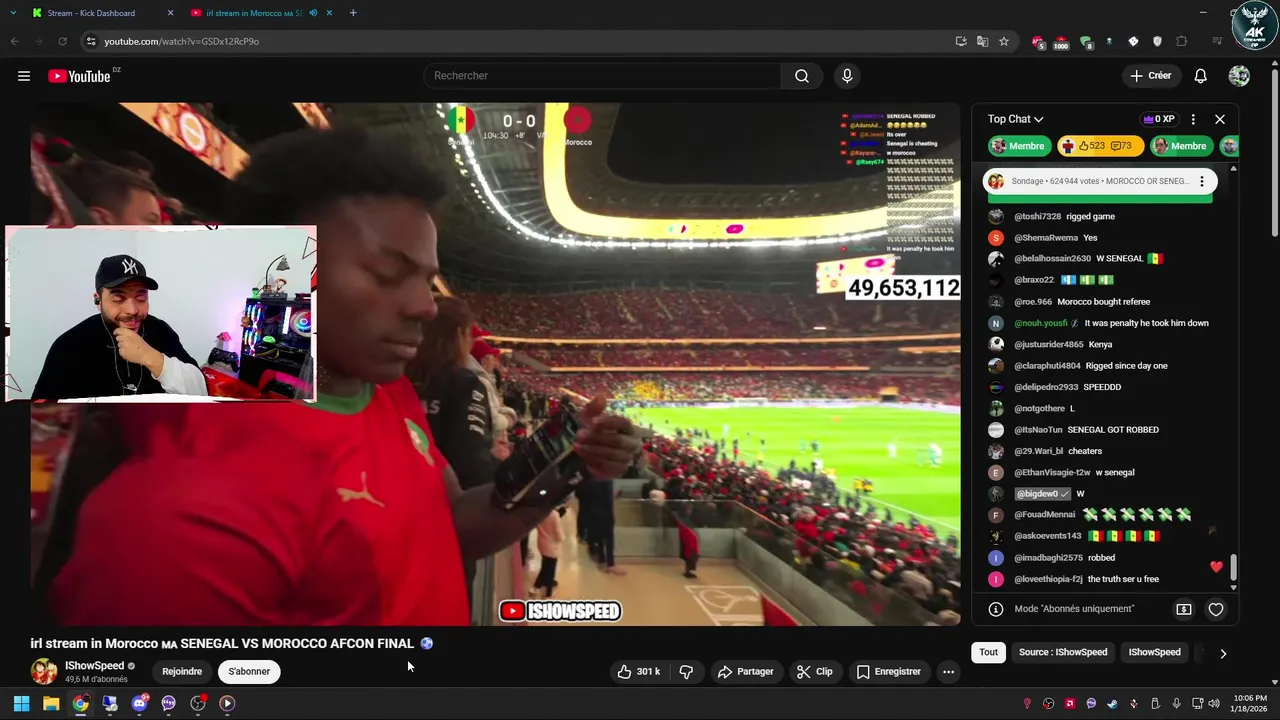Open File Explorer from the taskbar
This screenshot has width=1280, height=720.
(x=51, y=703)
